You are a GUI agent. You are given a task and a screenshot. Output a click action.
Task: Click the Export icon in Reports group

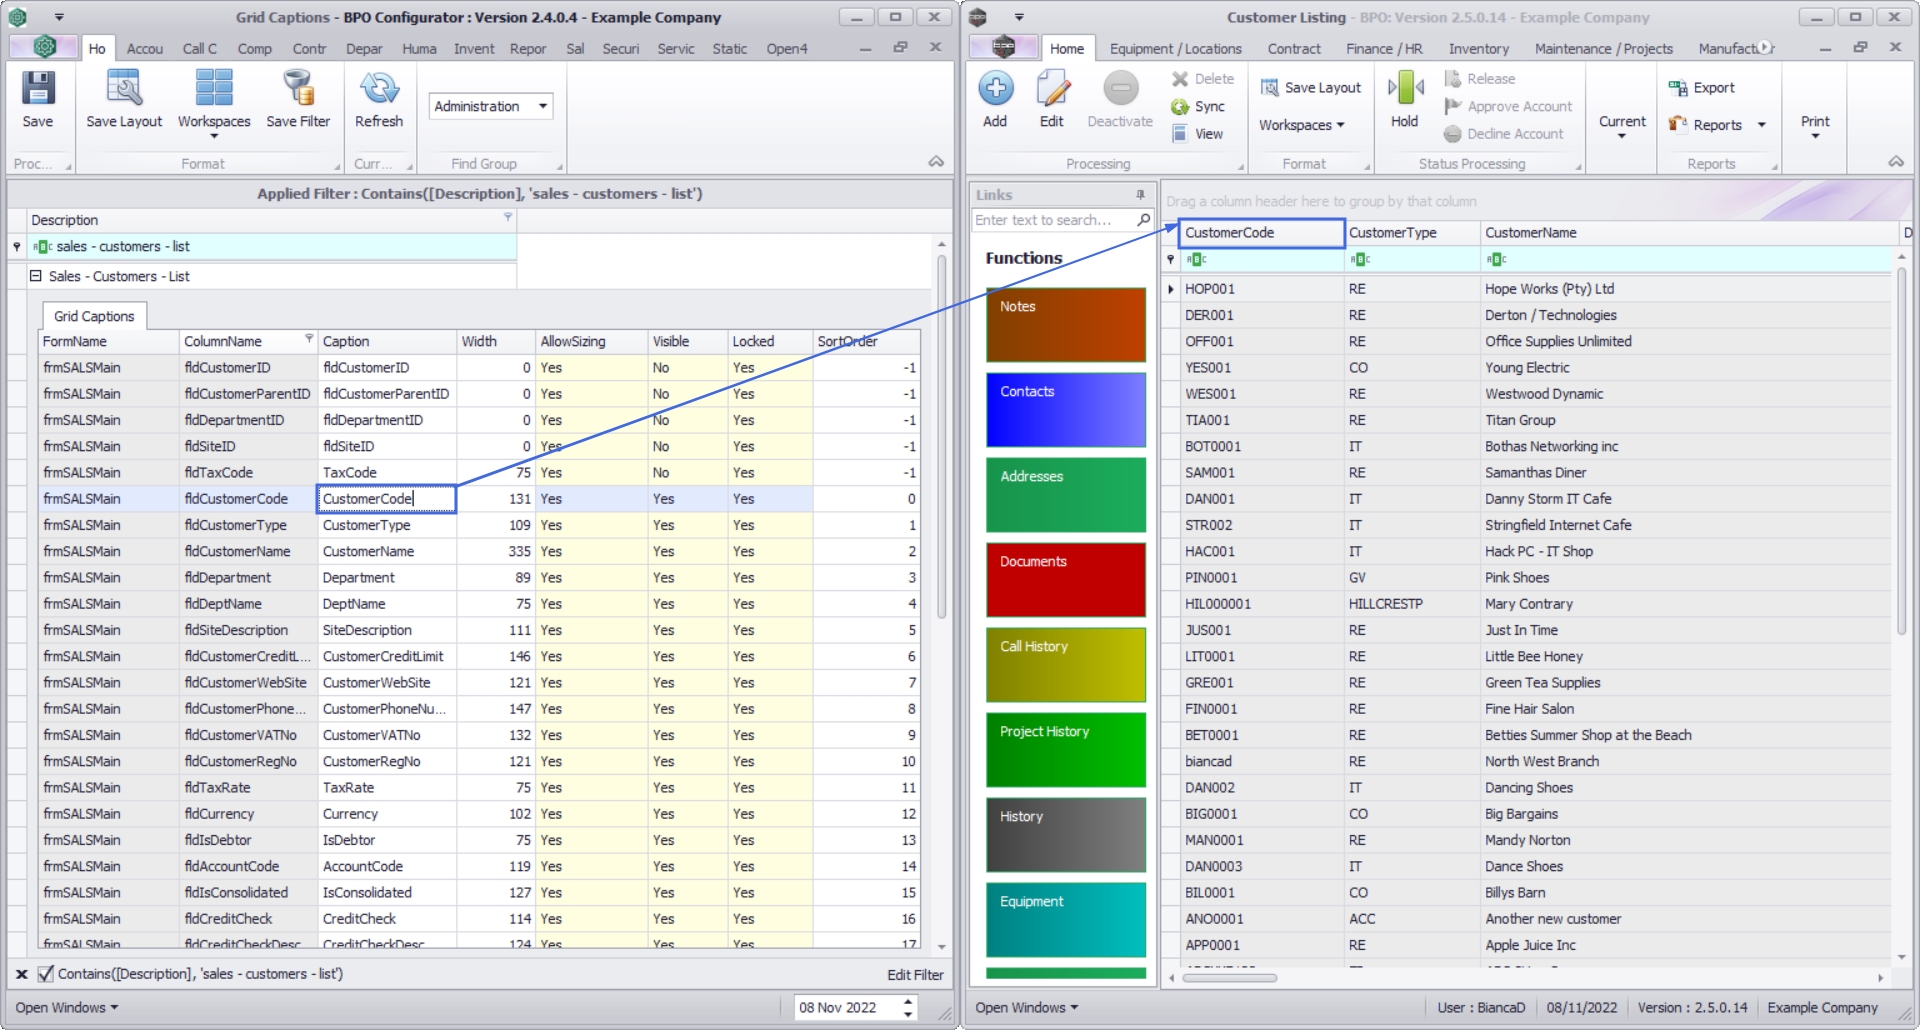pos(1678,88)
